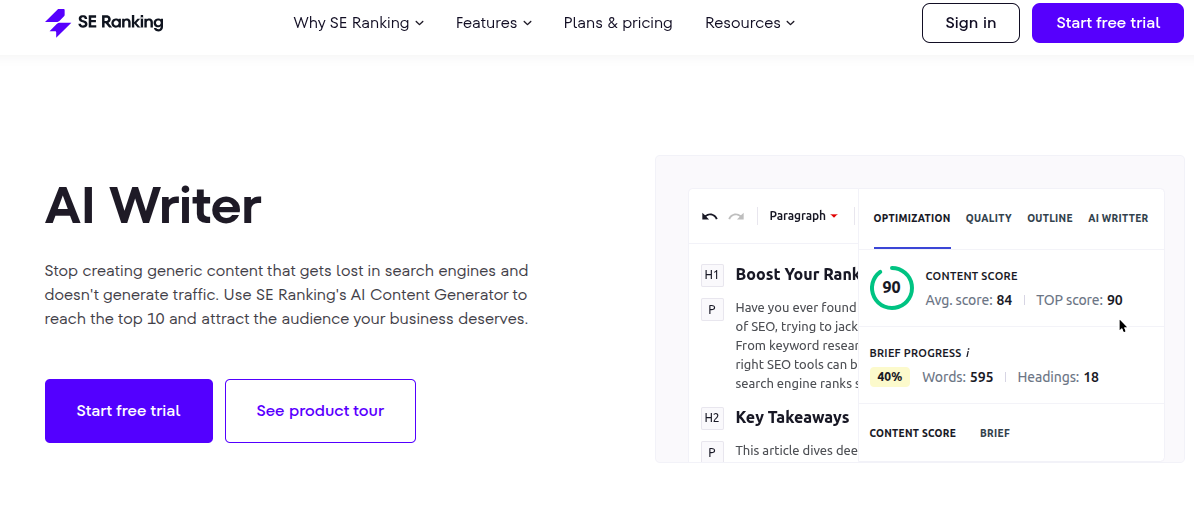Screen dimensions: 1194x526
Task: Open the Paragraph style dropdown
Action: coord(803,216)
